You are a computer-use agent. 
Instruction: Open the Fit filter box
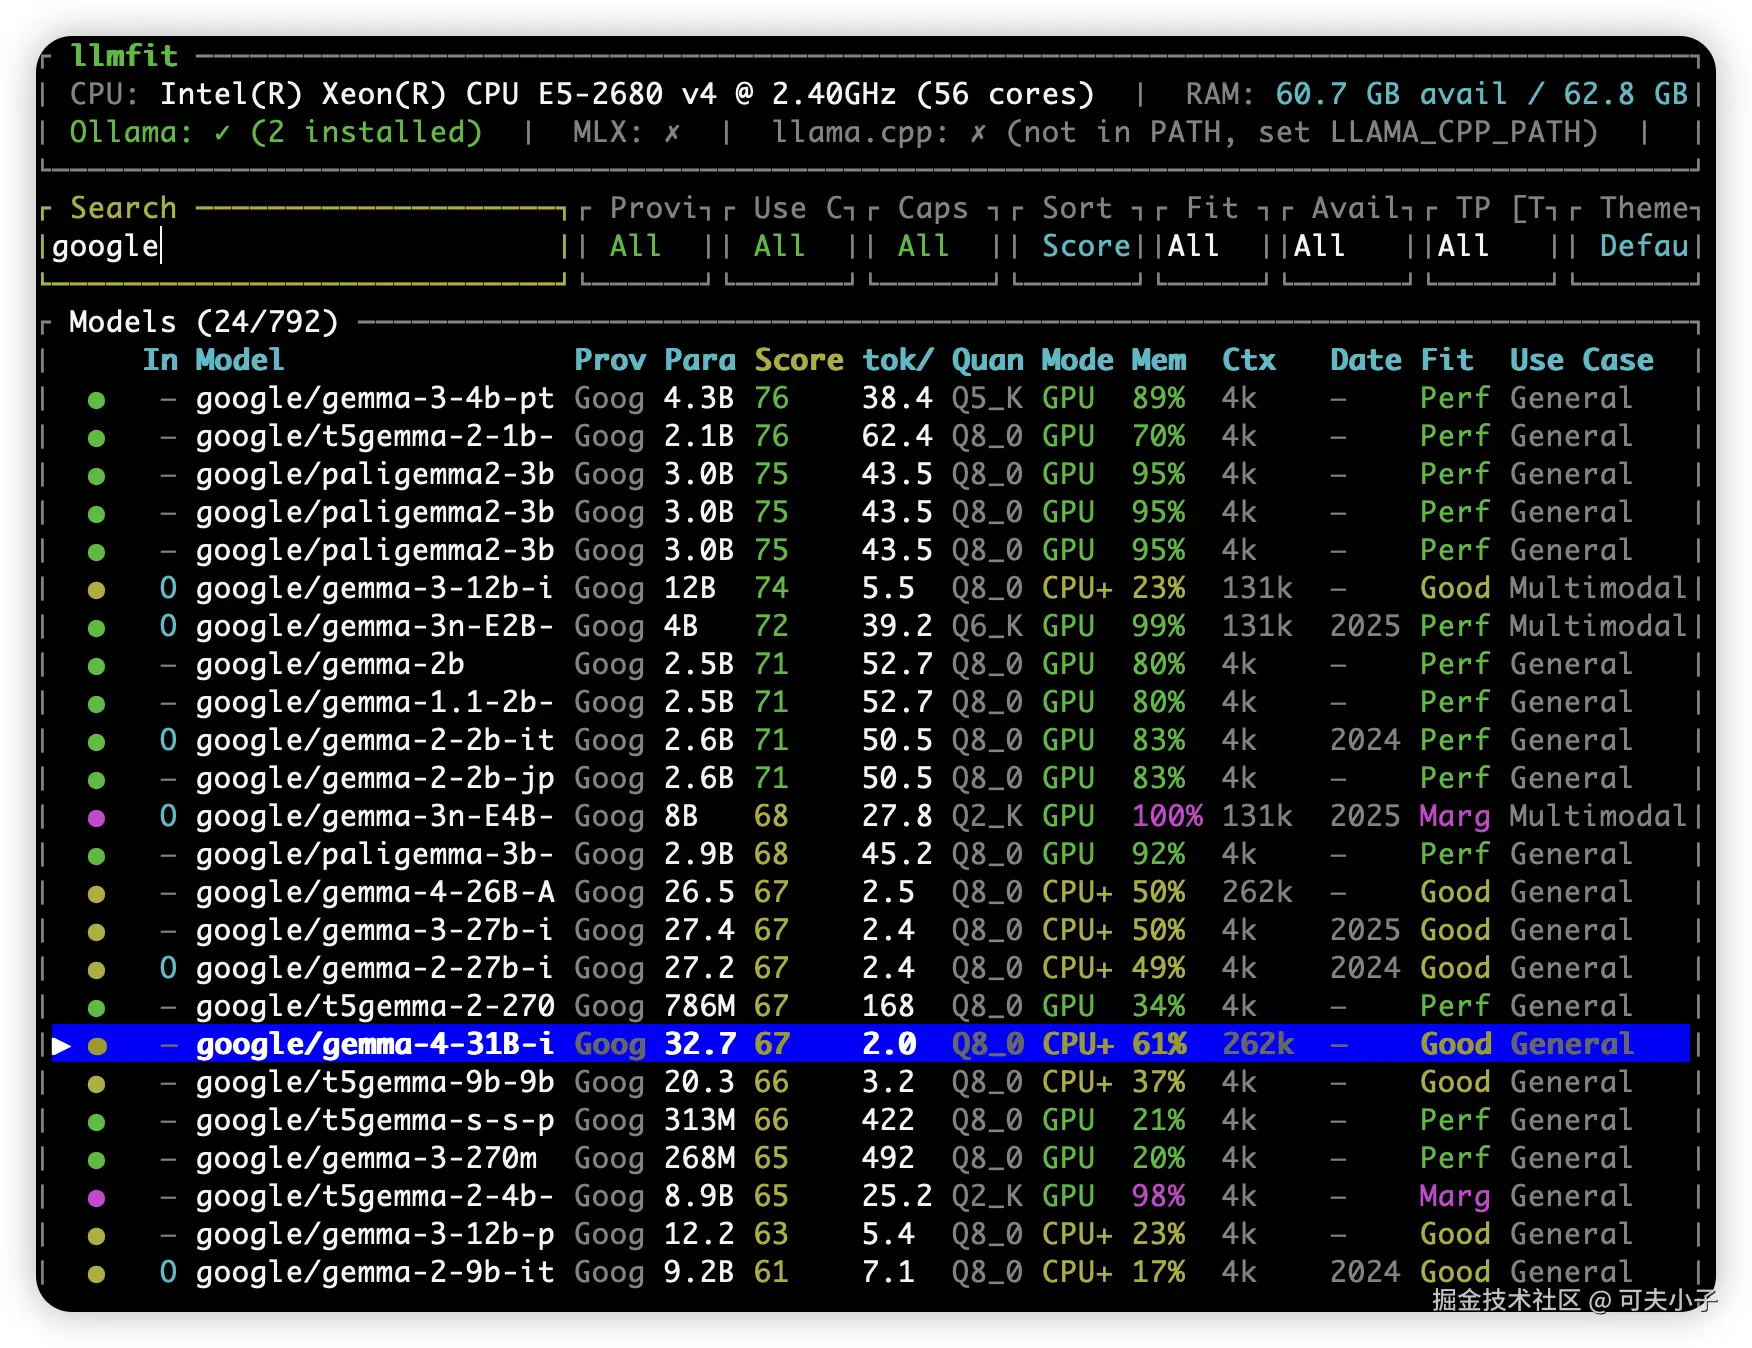coord(1212,246)
